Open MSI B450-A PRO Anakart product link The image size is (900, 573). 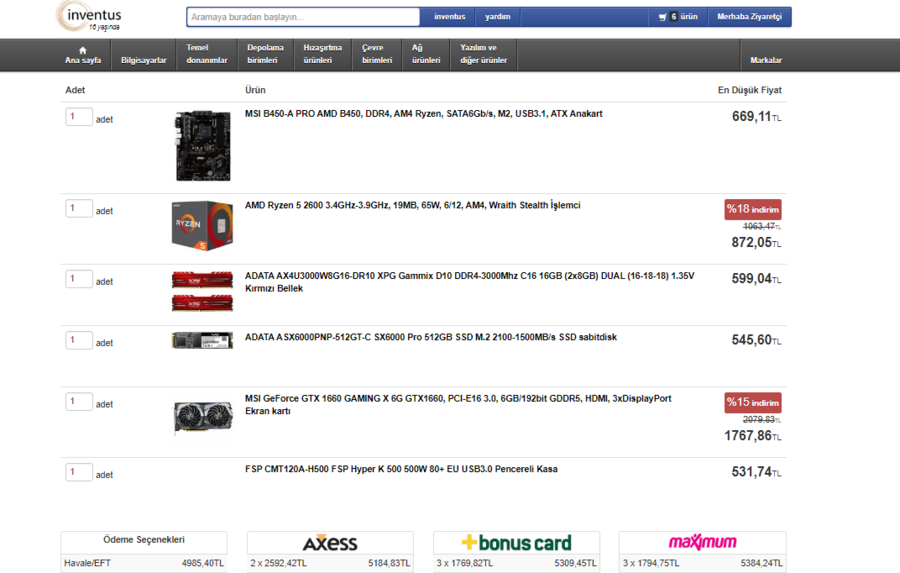(424, 114)
